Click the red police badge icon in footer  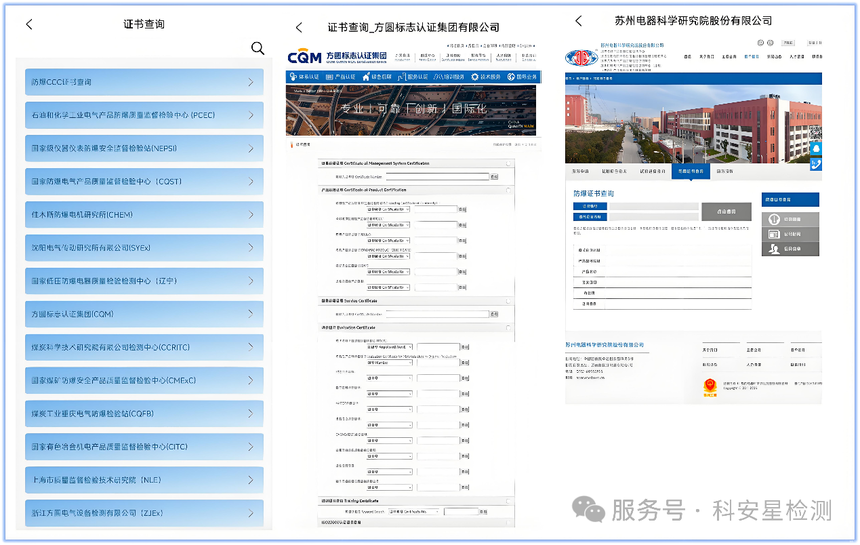click(x=710, y=387)
